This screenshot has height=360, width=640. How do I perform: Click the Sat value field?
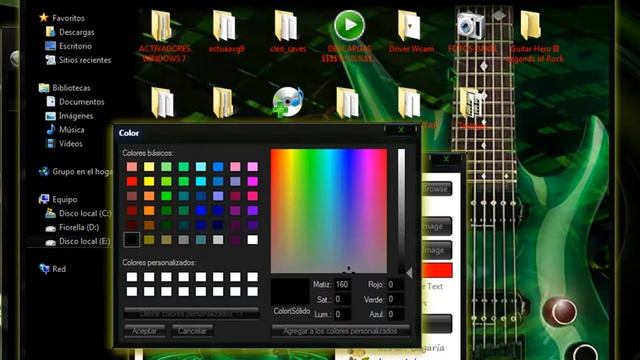coord(342,300)
